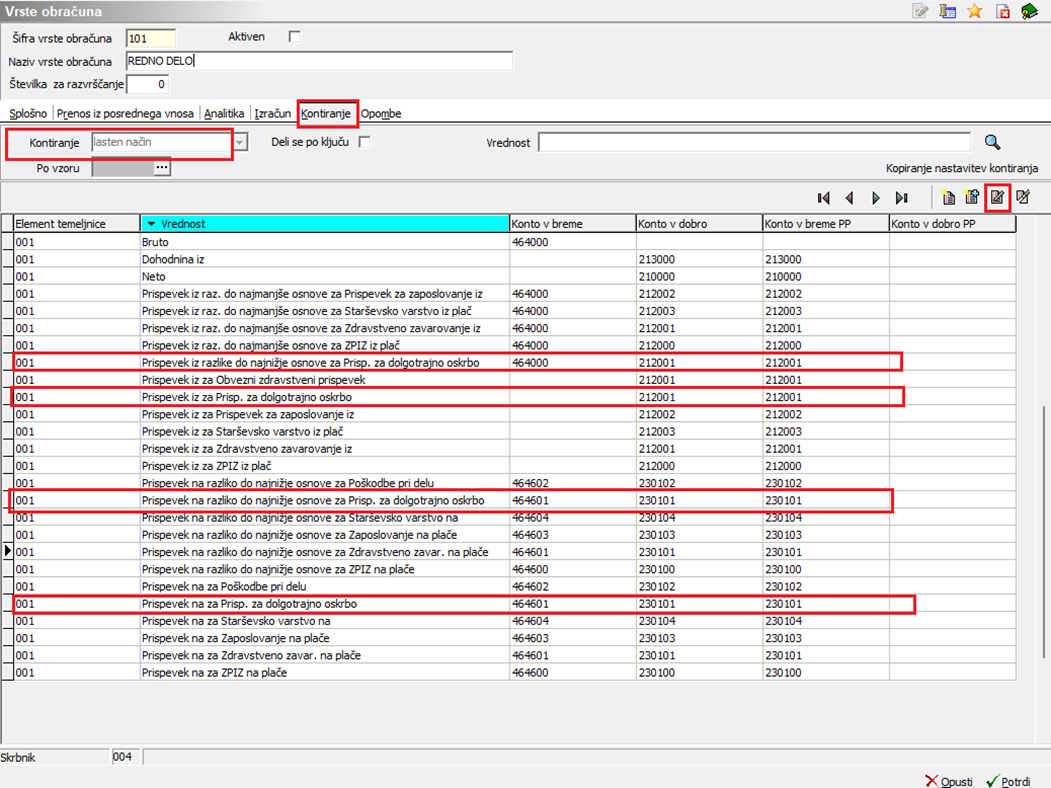Click Kopiranje nastavitev kontiranja link
This screenshot has width=1051, height=788.
point(962,168)
